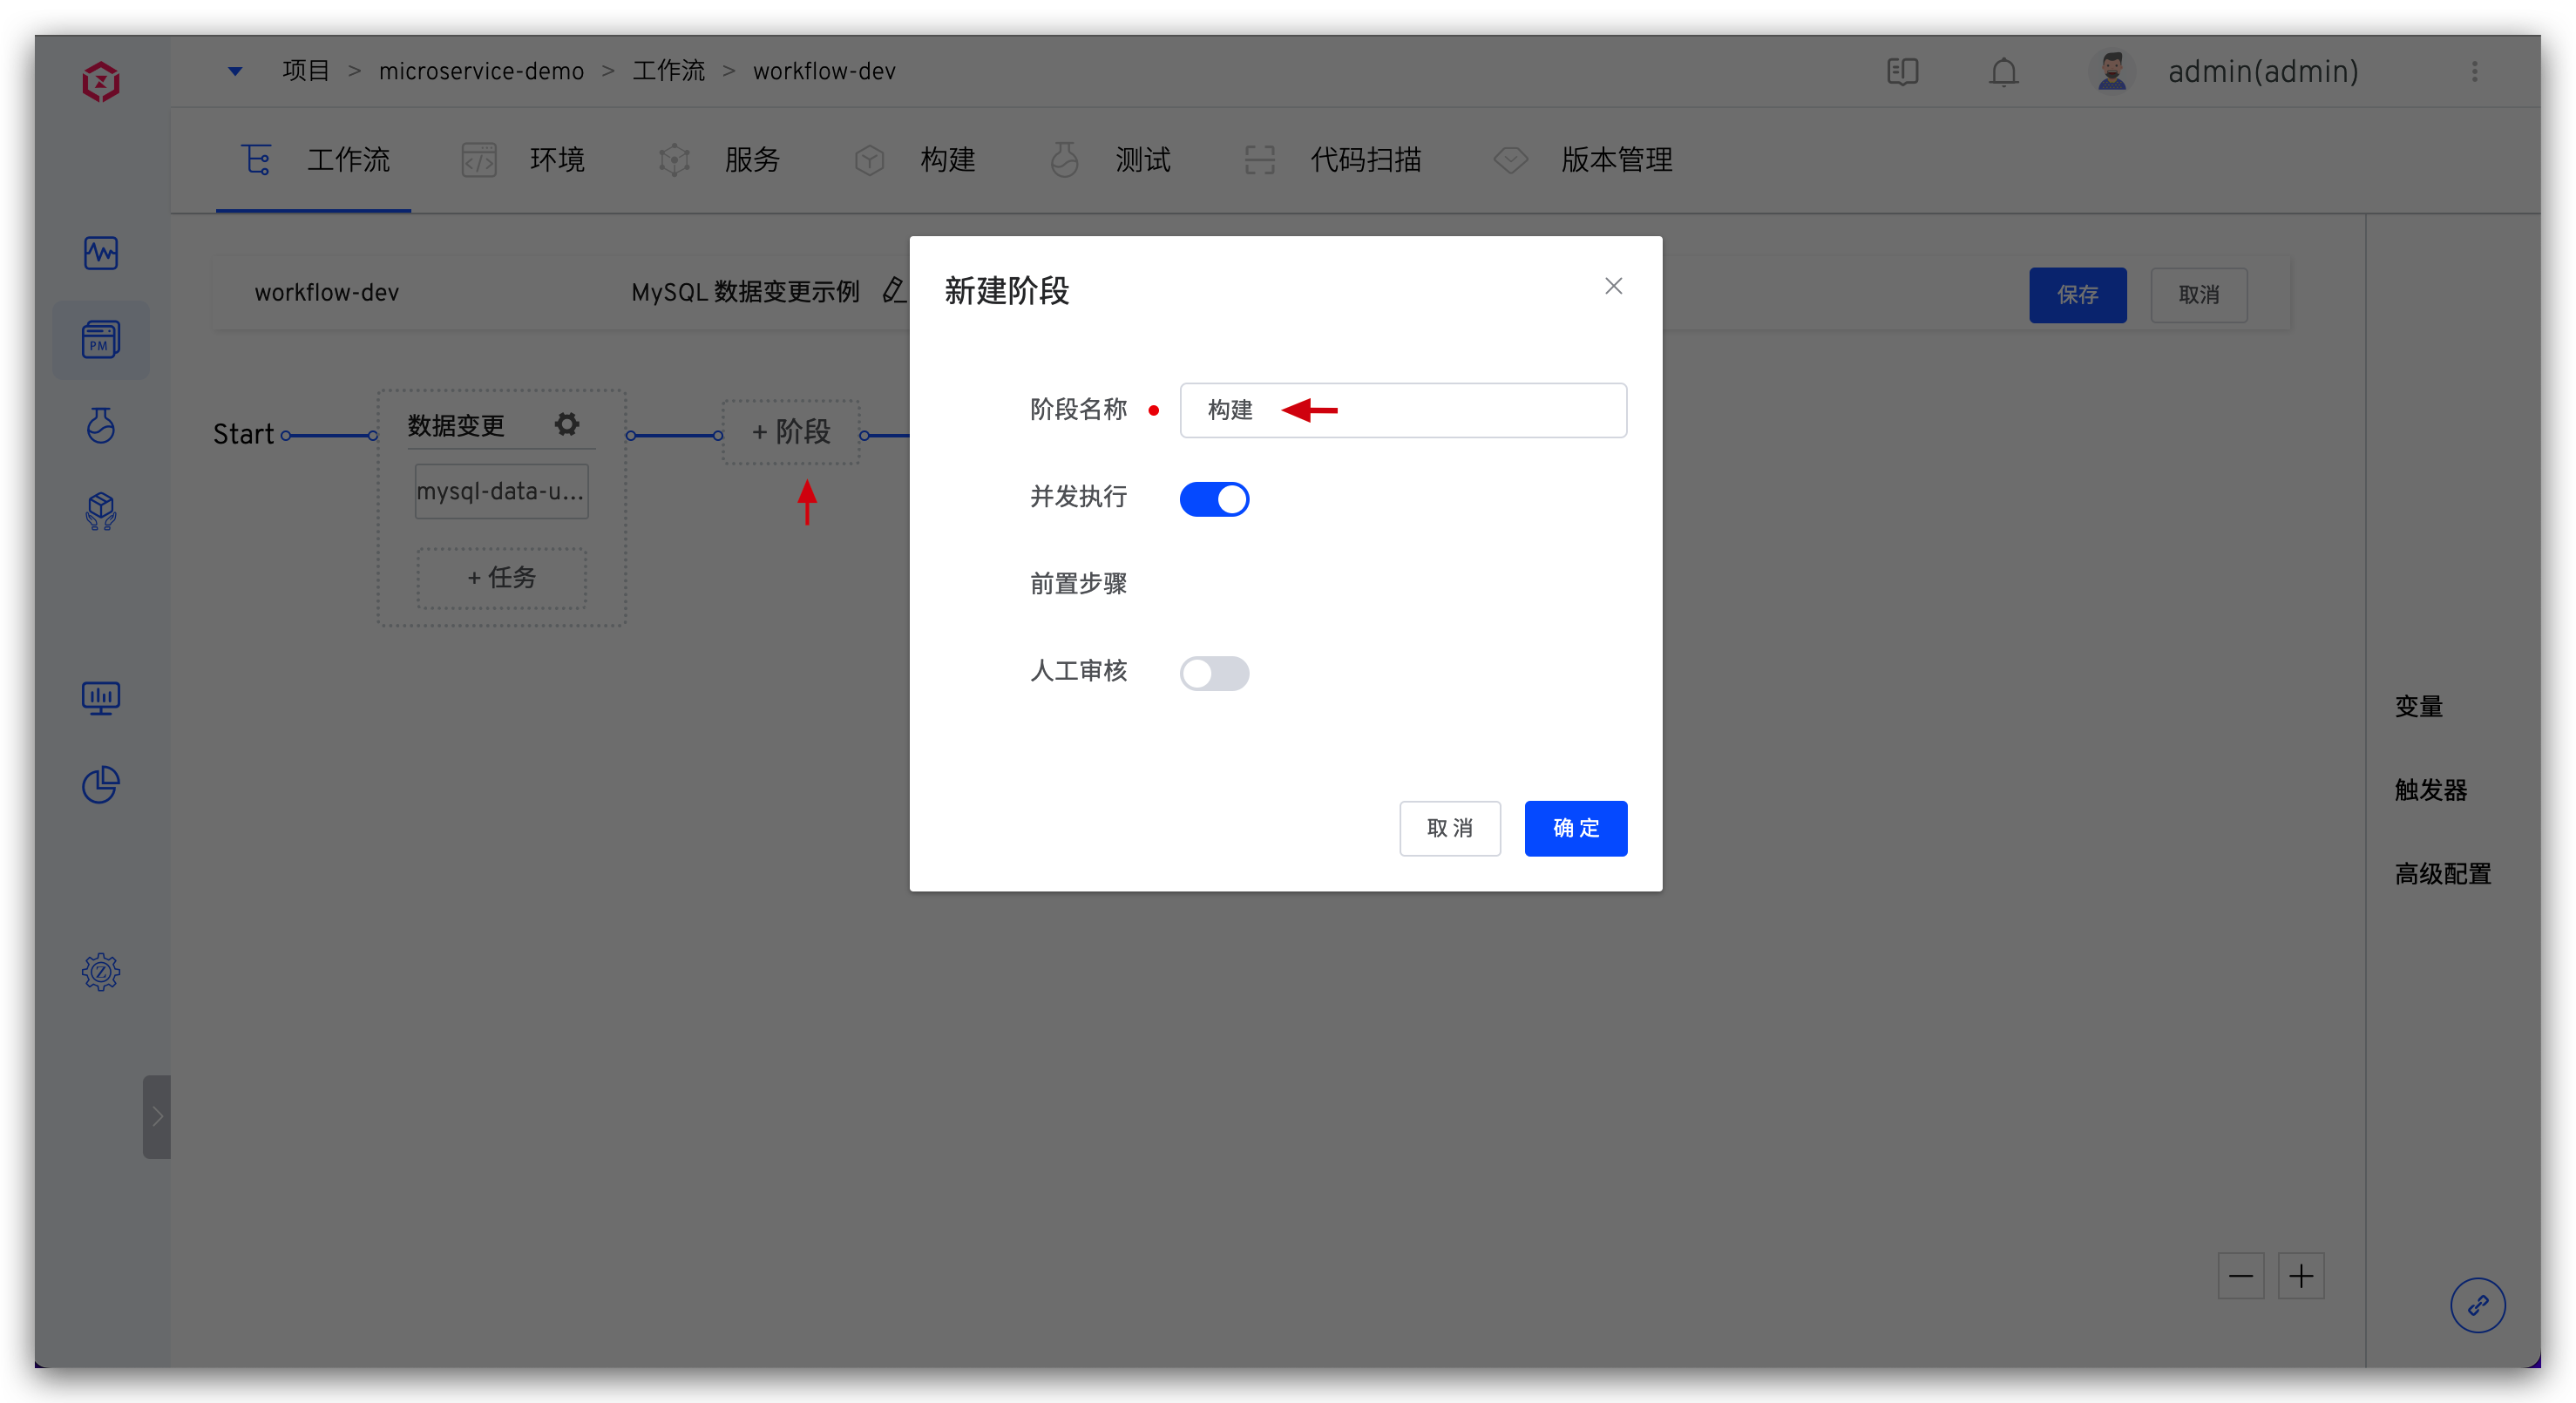
Task: Disable the 并发执行 switch
Action: click(1214, 499)
